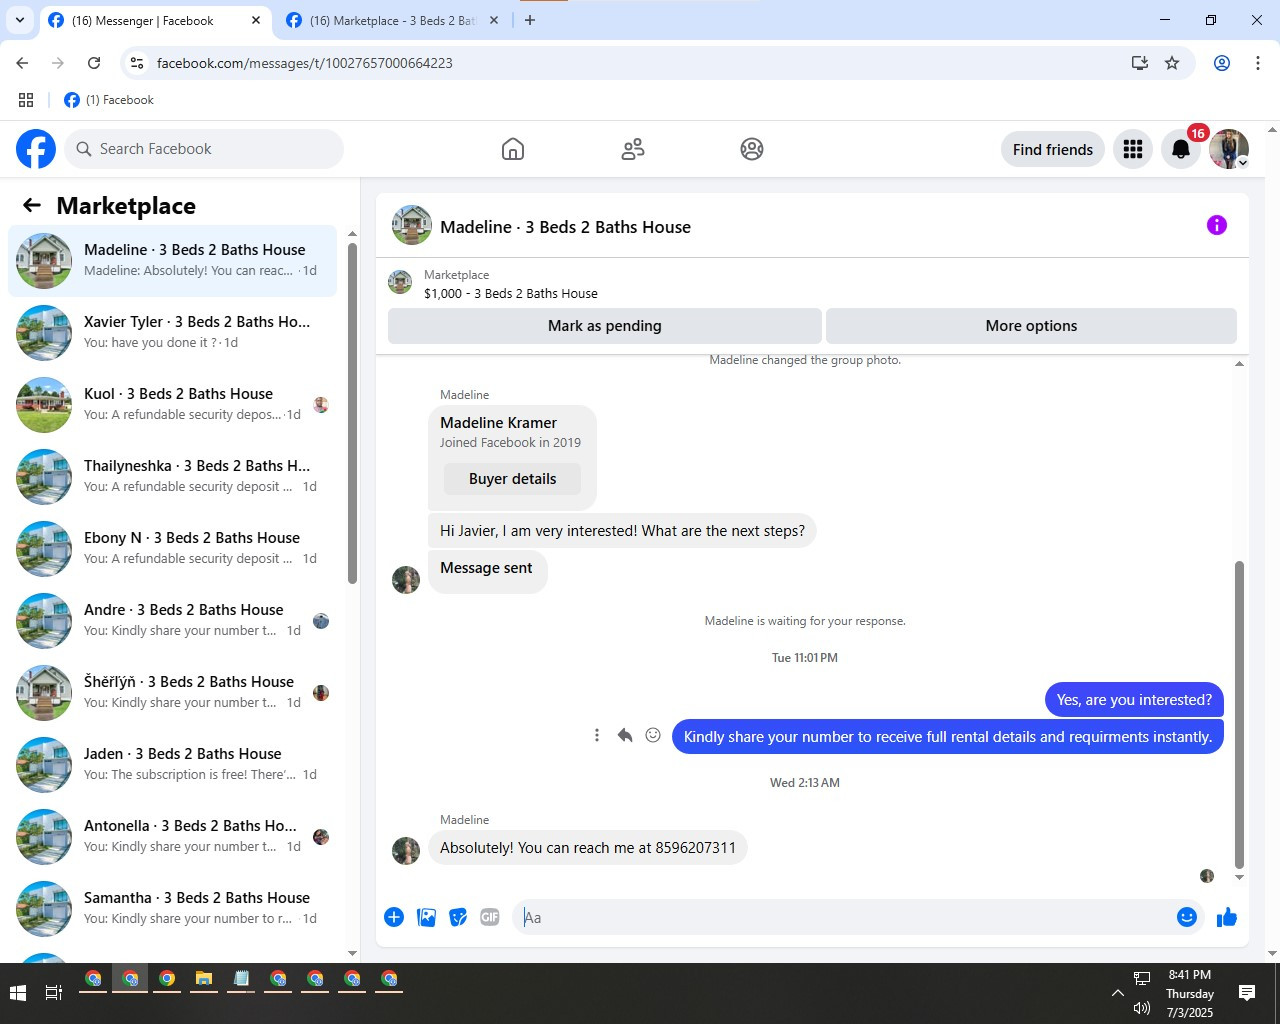The image size is (1280, 1024).
Task: Open the Antonella conversation
Action: [x=173, y=837]
